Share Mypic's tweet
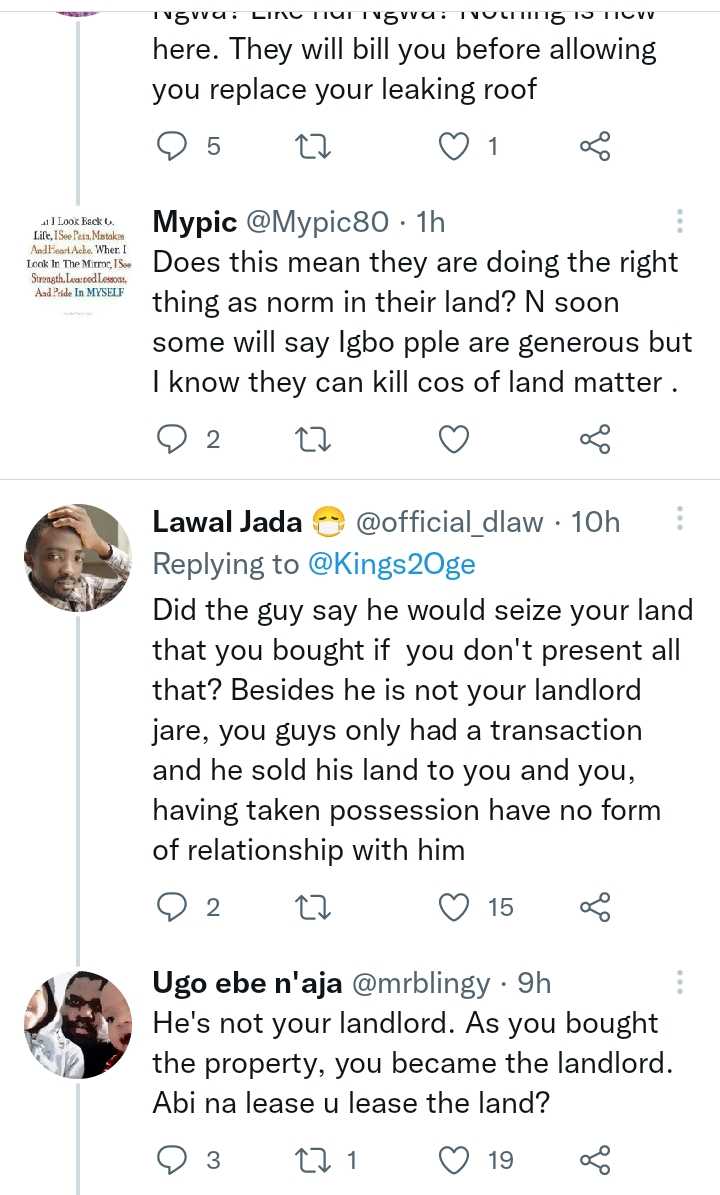720x1195 pixels. point(595,439)
